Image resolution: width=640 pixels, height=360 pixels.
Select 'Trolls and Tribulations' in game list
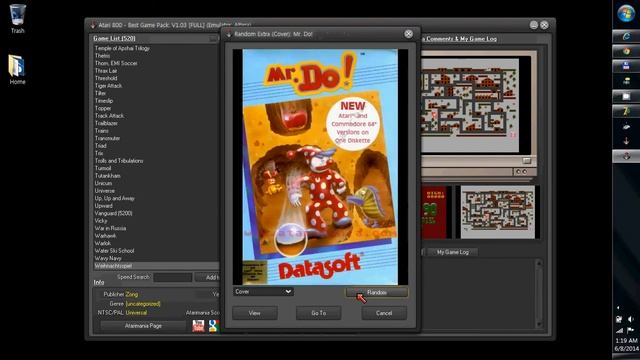119,160
